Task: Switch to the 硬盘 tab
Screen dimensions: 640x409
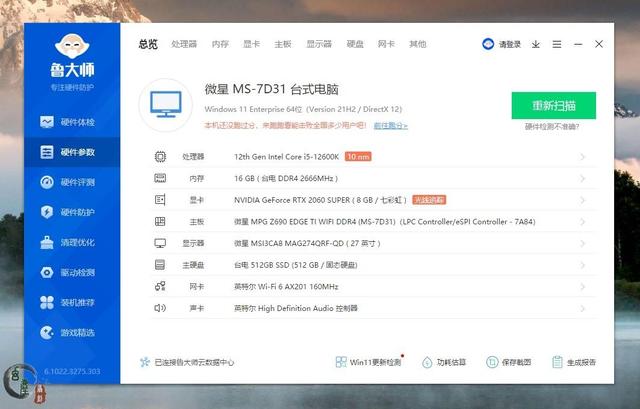Action: point(355,44)
